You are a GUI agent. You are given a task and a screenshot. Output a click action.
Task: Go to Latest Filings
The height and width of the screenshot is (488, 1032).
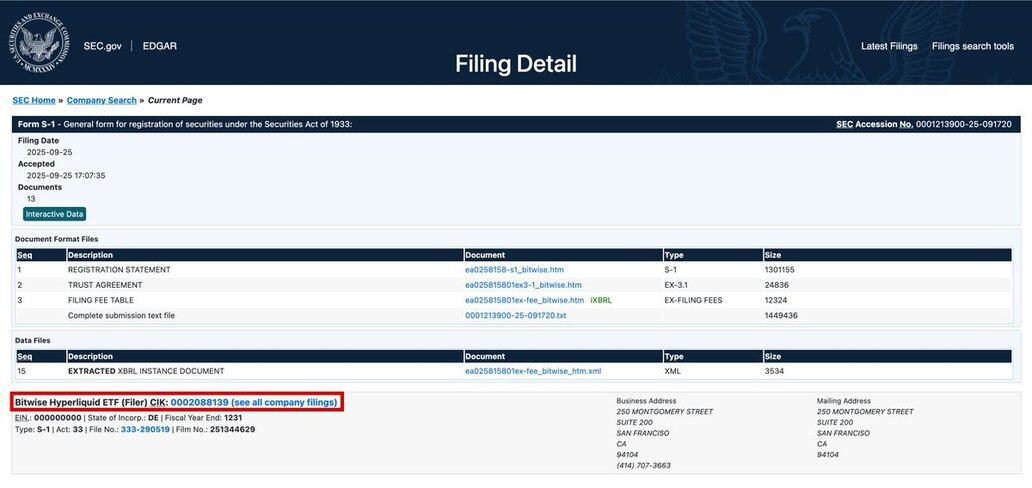889,46
